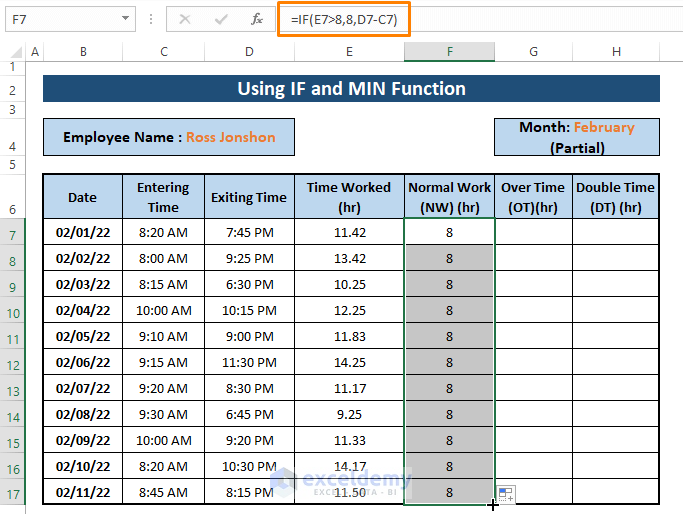Expand the Name Box dropdown arrow

click(x=125, y=18)
